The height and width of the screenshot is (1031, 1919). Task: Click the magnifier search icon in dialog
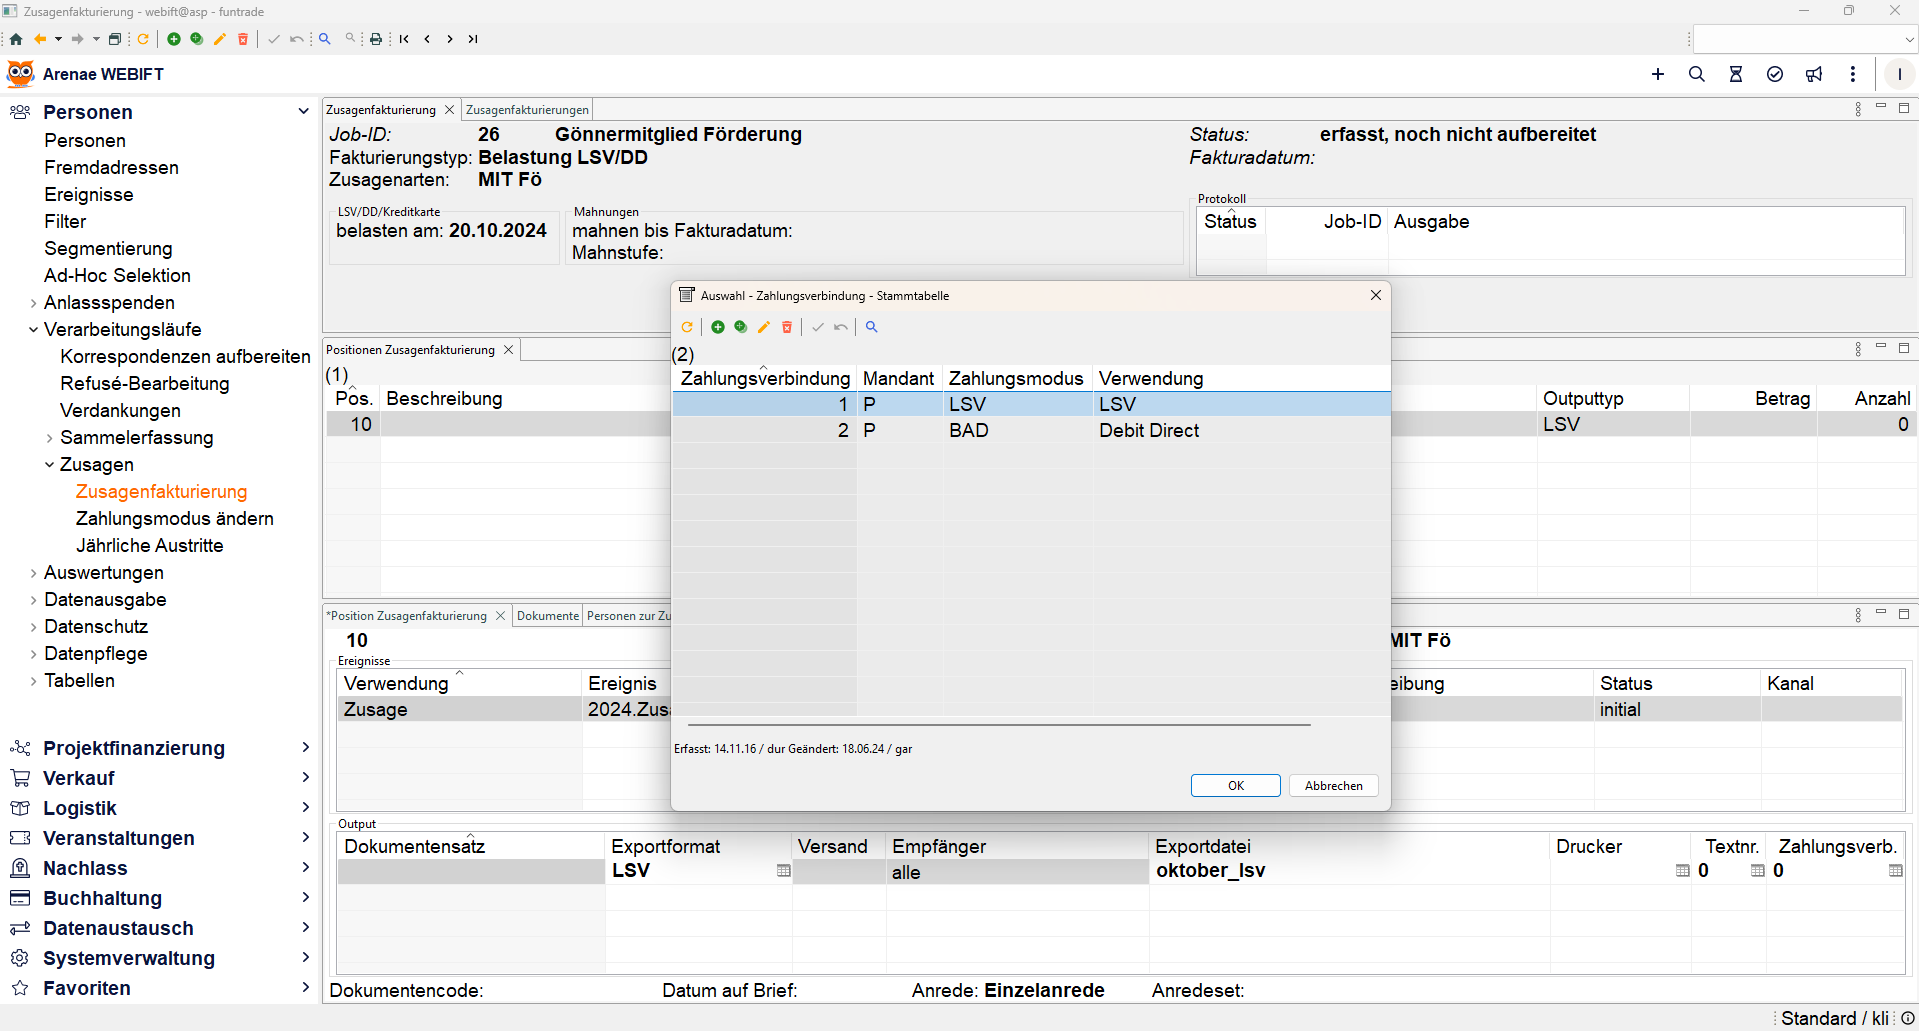(x=872, y=327)
